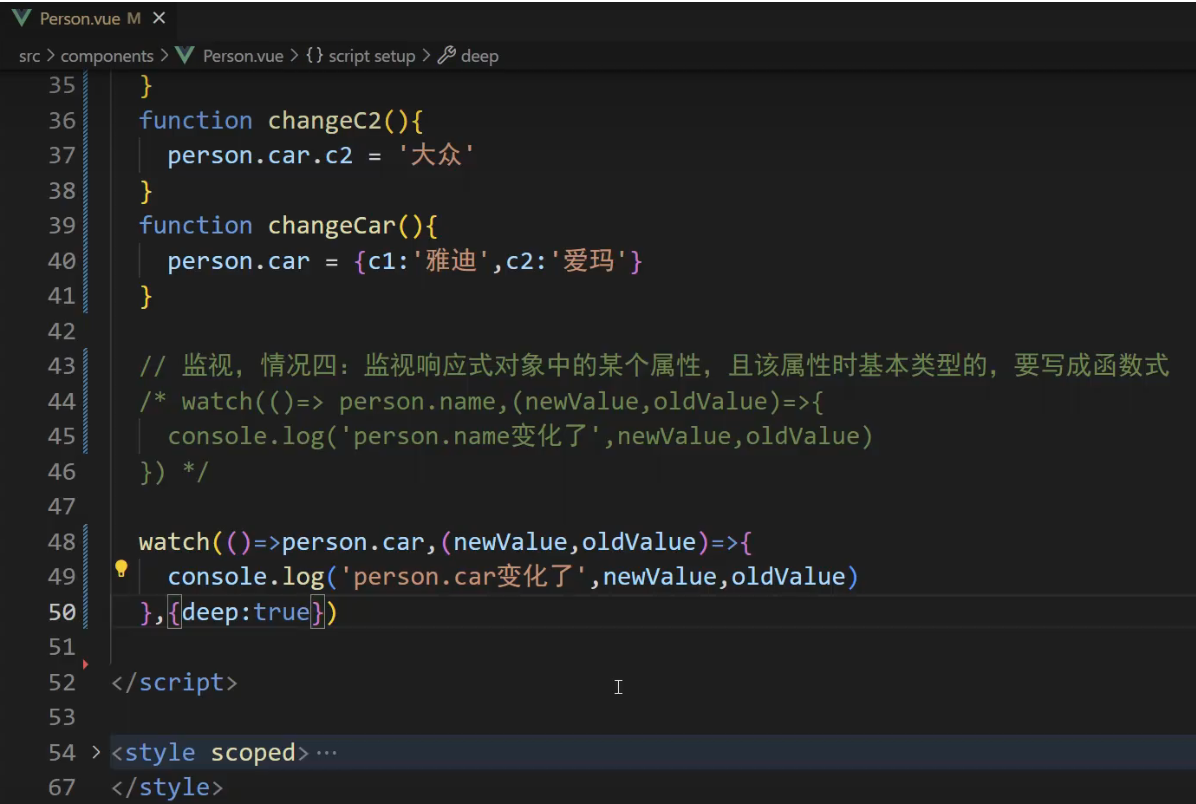Click the Vue icon in breadcrumb bar
Viewport: 1196px width, 804px height.
click(185, 55)
